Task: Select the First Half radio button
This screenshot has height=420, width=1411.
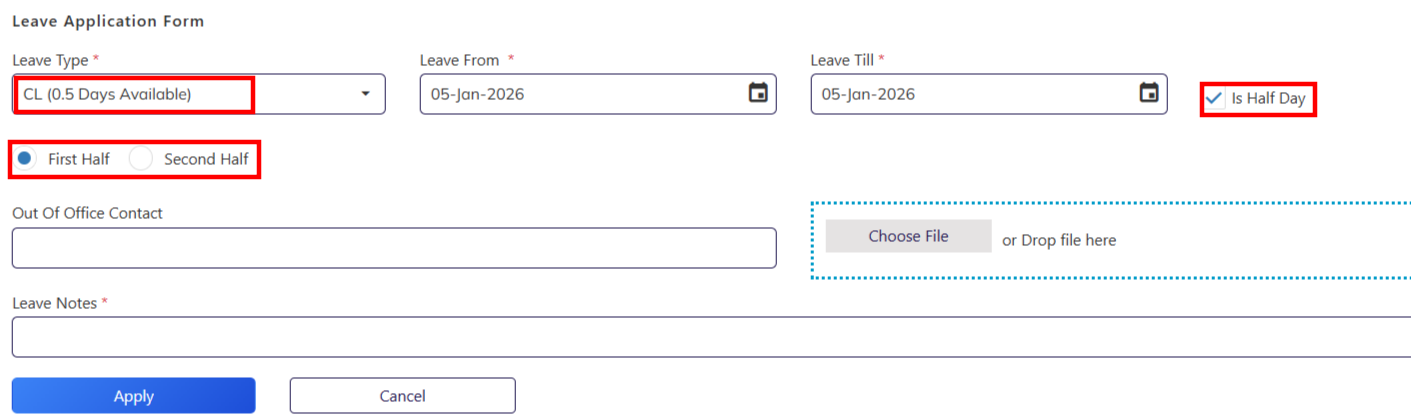Action: pyautogui.click(x=25, y=159)
